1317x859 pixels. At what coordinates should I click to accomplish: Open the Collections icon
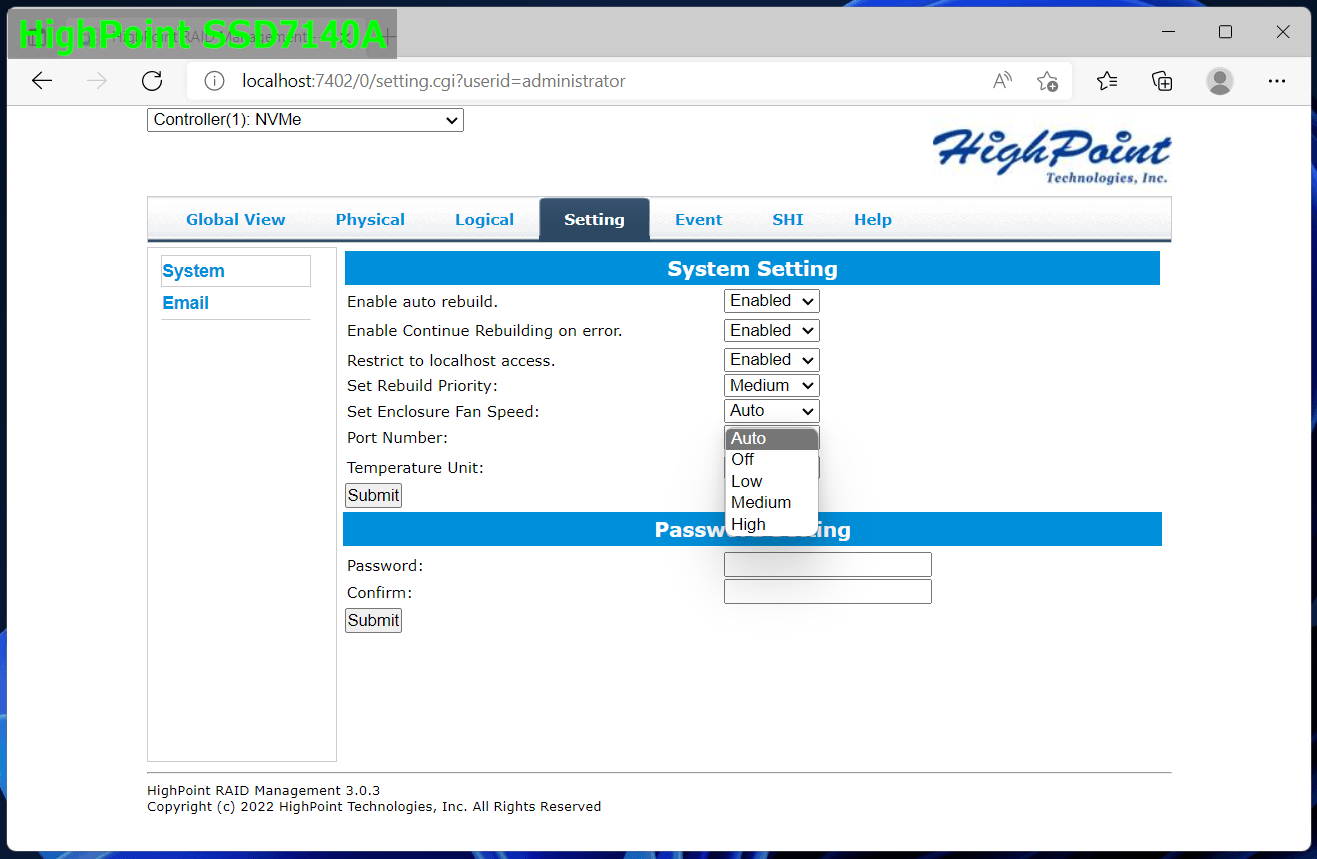tap(1162, 81)
